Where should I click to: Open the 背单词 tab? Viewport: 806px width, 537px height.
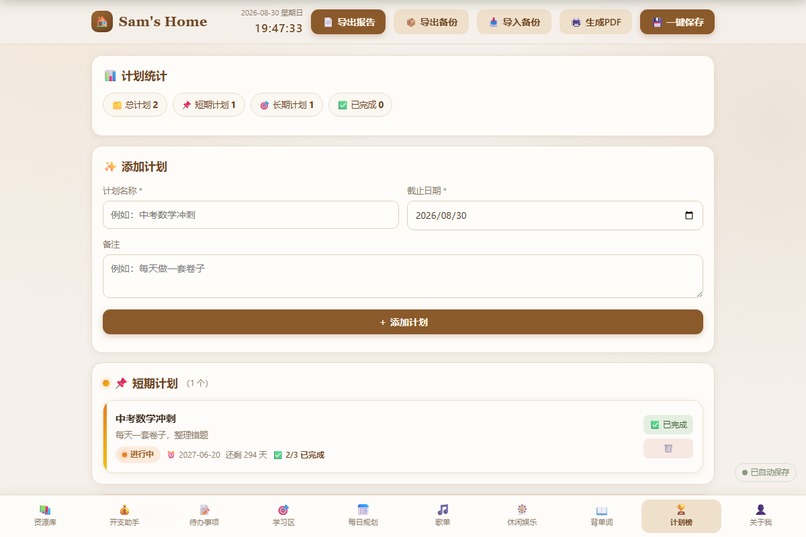tap(601, 515)
